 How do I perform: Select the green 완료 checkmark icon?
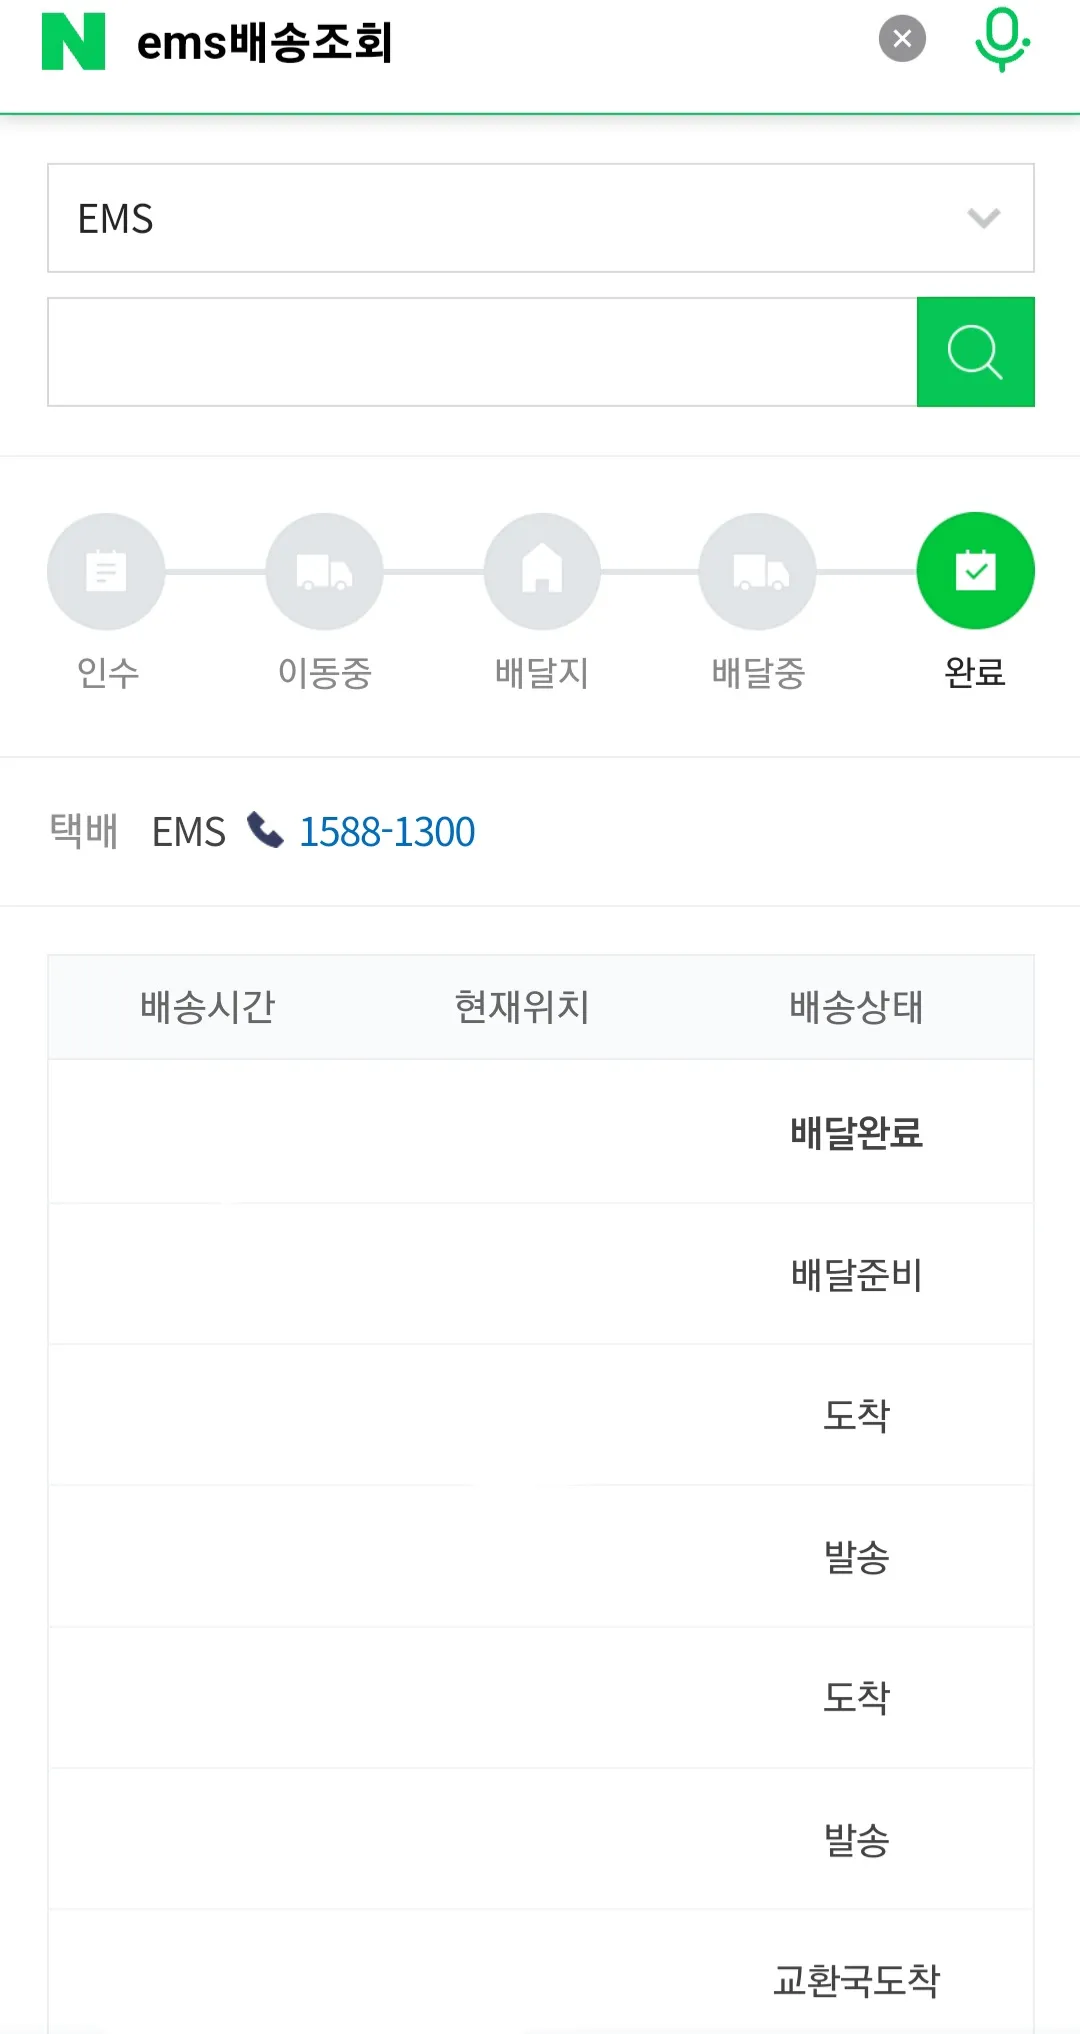975,570
